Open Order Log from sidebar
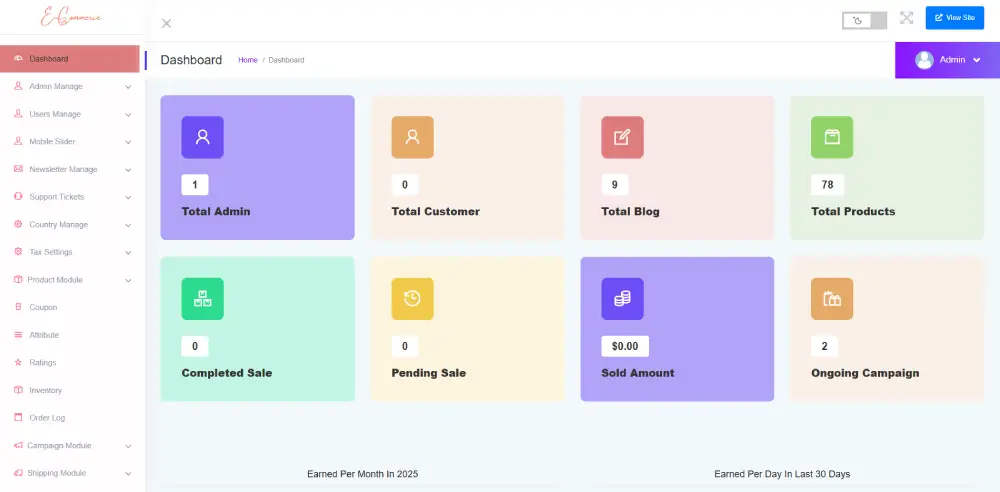 coord(47,418)
